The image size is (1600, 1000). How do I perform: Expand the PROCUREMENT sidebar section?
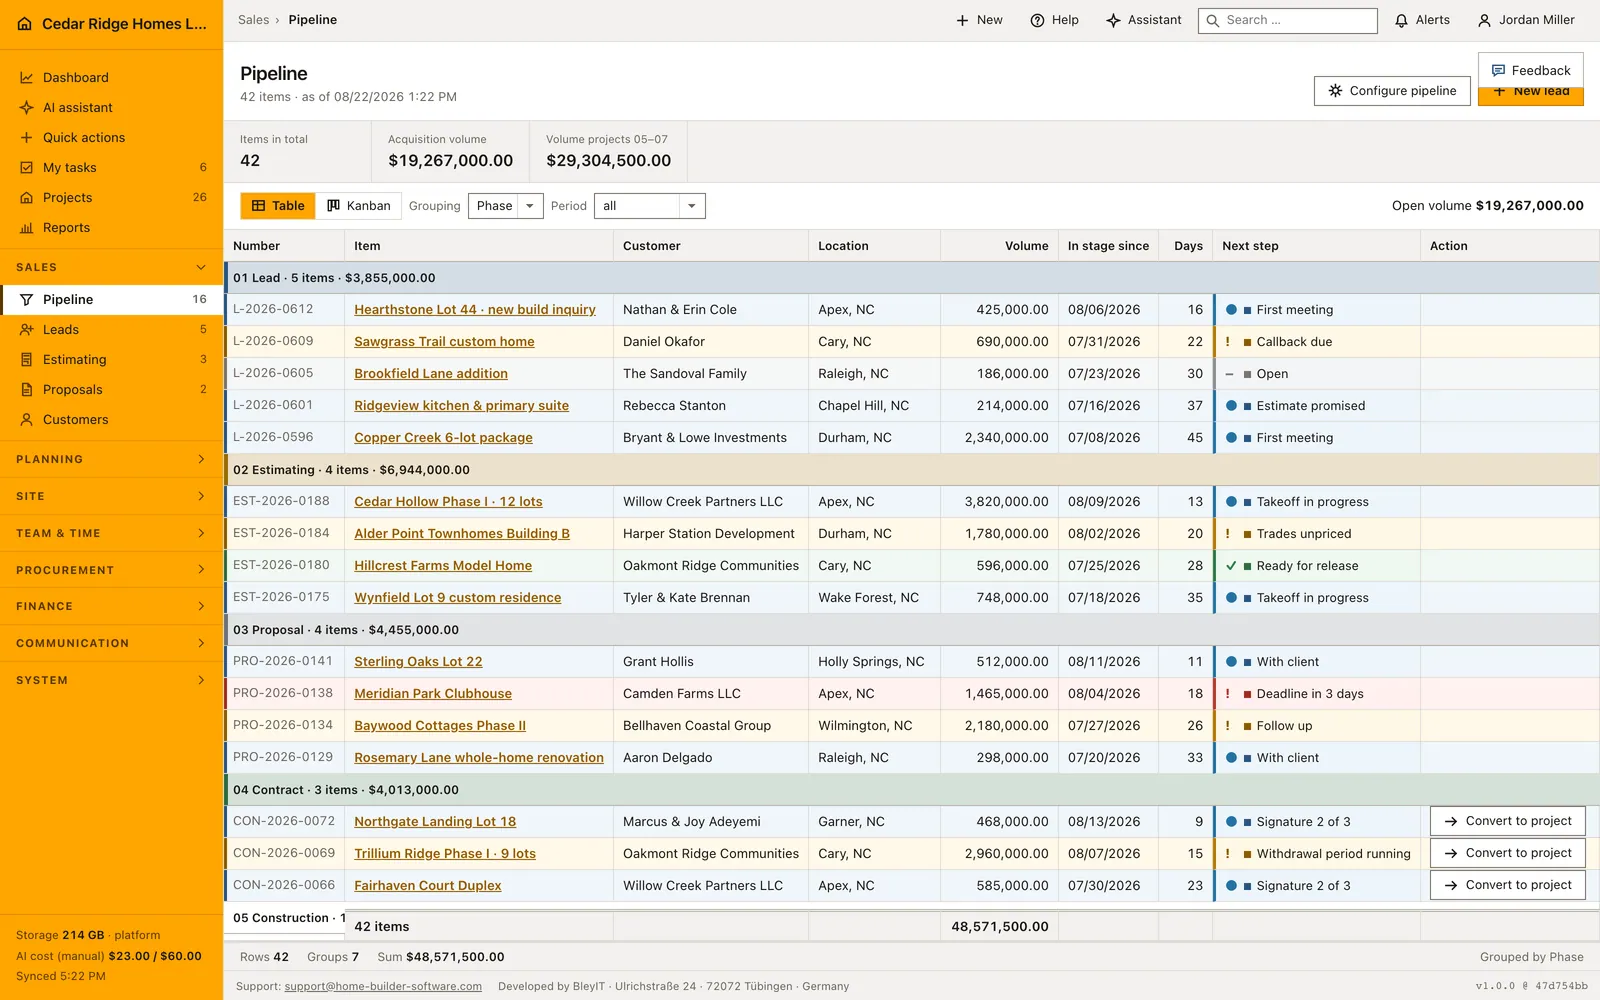click(111, 570)
